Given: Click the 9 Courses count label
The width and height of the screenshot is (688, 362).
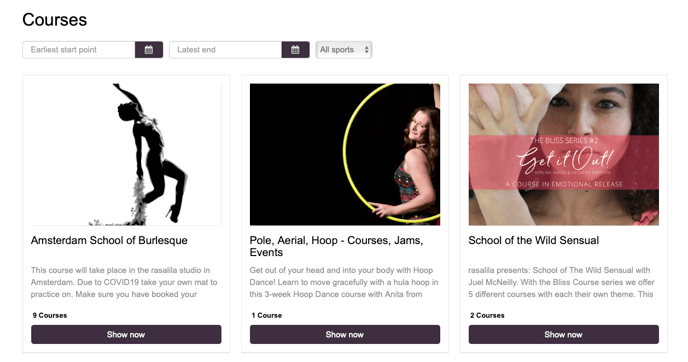Looking at the screenshot, I should [50, 315].
